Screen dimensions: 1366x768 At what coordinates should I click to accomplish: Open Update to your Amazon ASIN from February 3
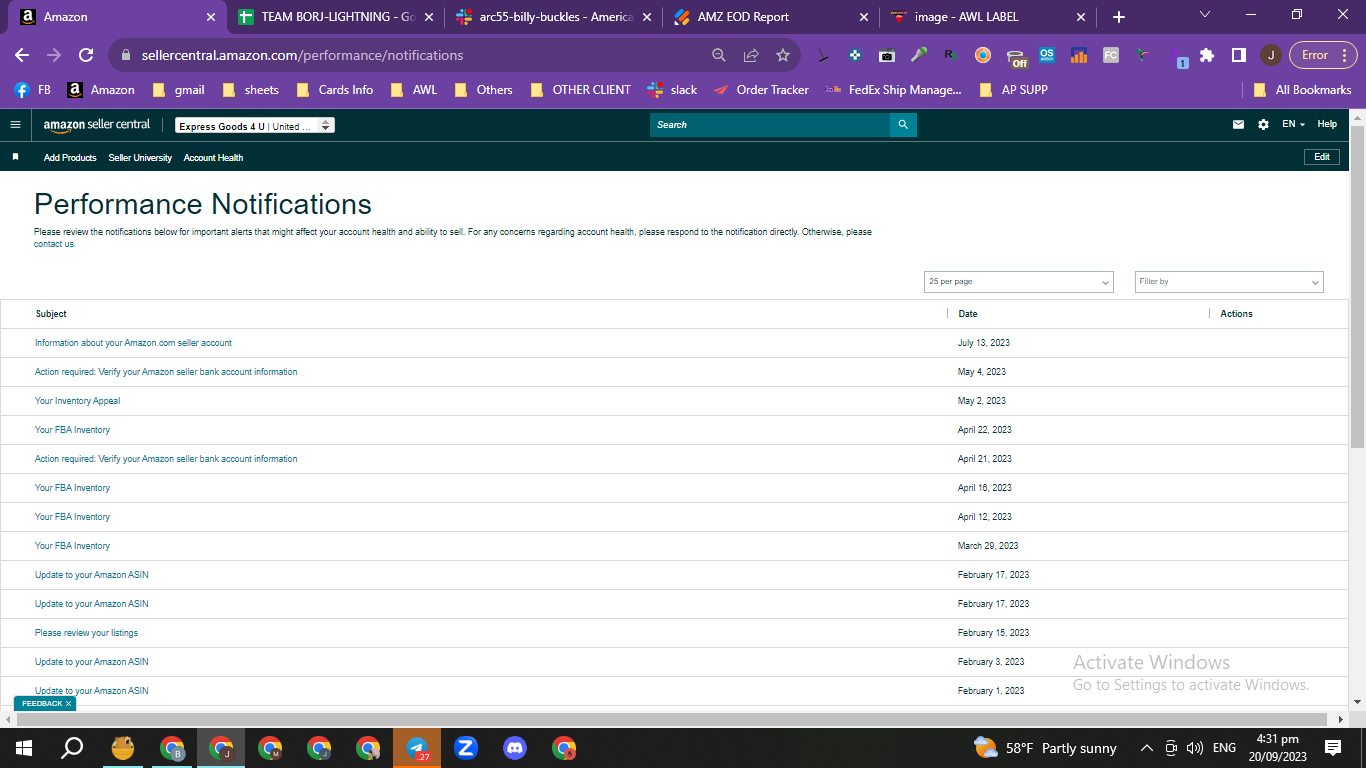click(91, 662)
